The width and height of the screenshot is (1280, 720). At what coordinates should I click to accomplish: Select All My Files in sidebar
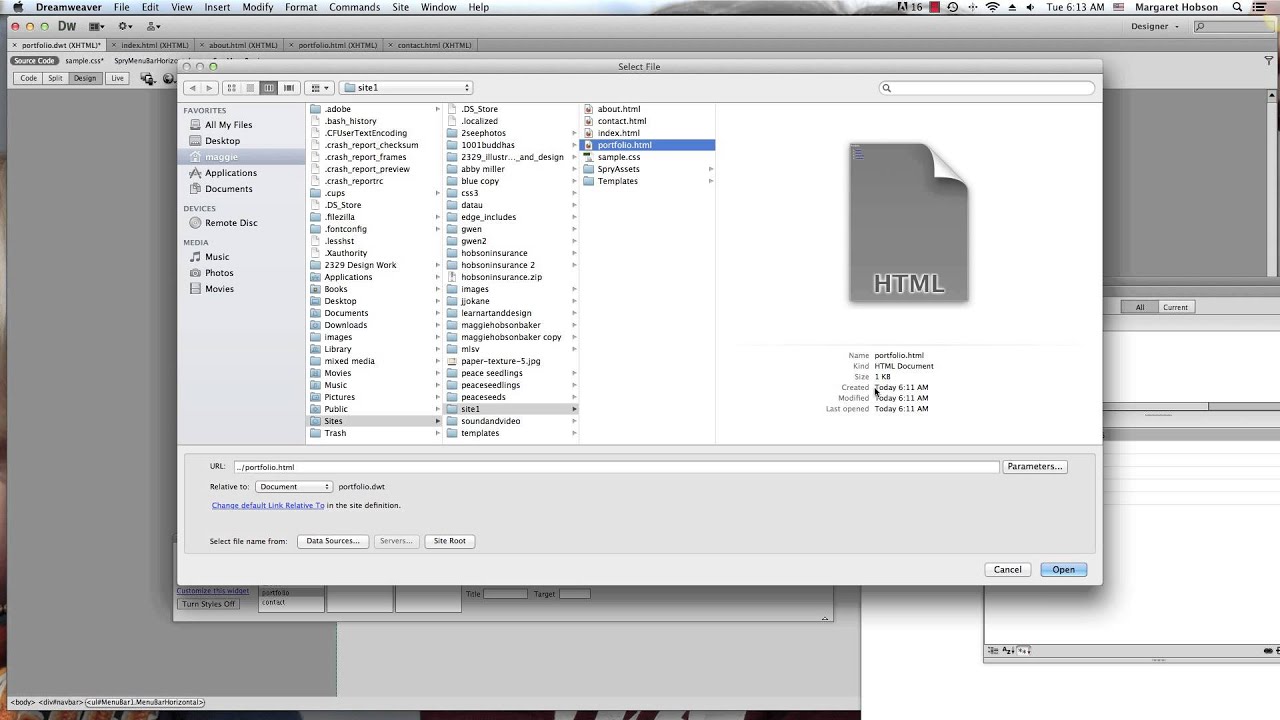tap(228, 125)
